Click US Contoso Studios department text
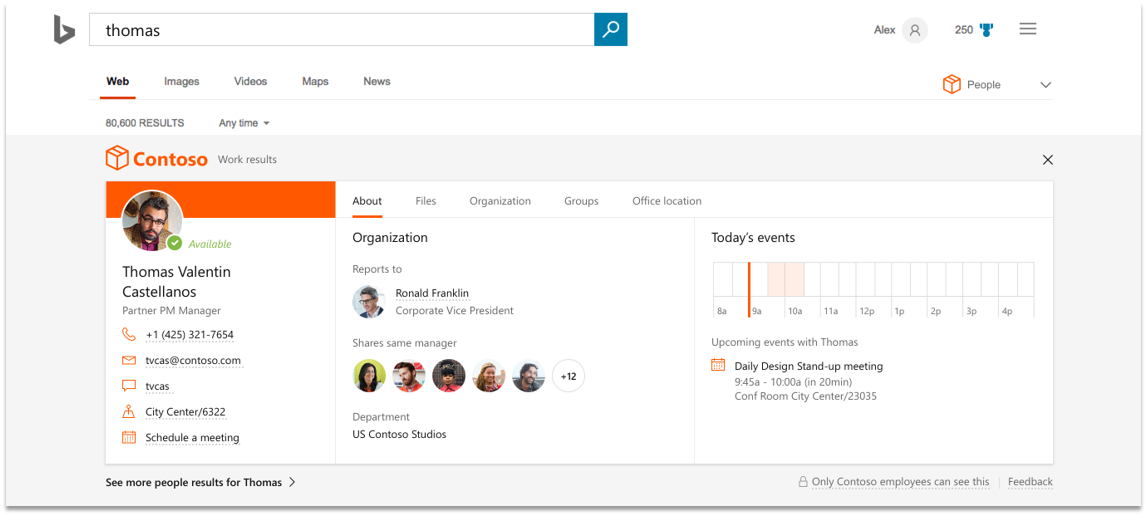The width and height of the screenshot is (1147, 516). coord(399,434)
